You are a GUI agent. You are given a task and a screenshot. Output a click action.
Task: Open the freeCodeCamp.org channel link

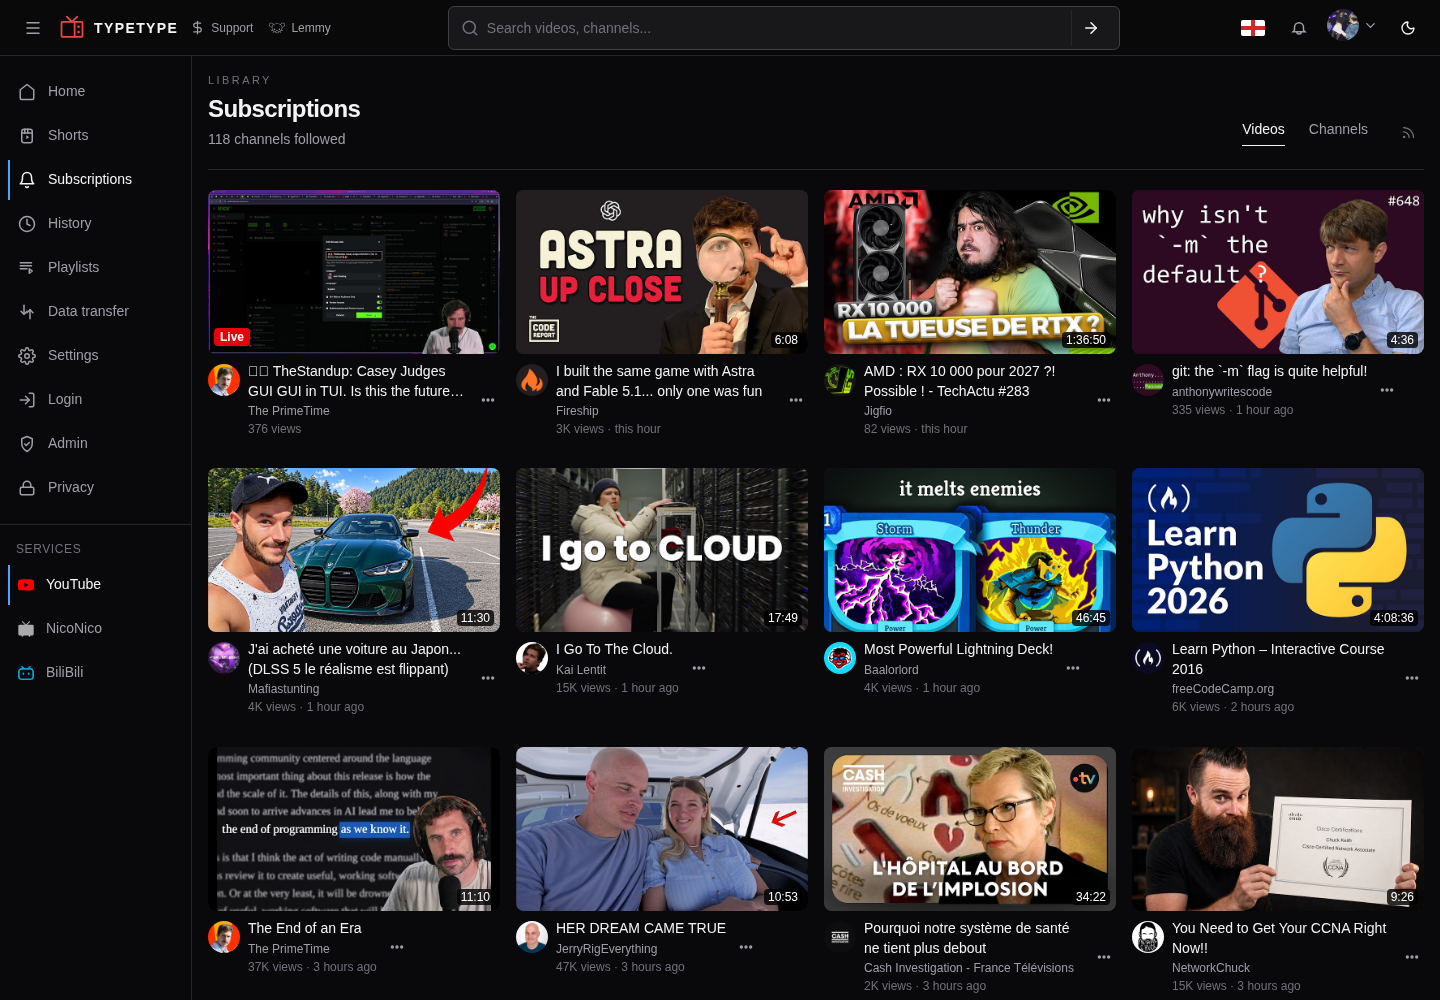[1223, 689]
